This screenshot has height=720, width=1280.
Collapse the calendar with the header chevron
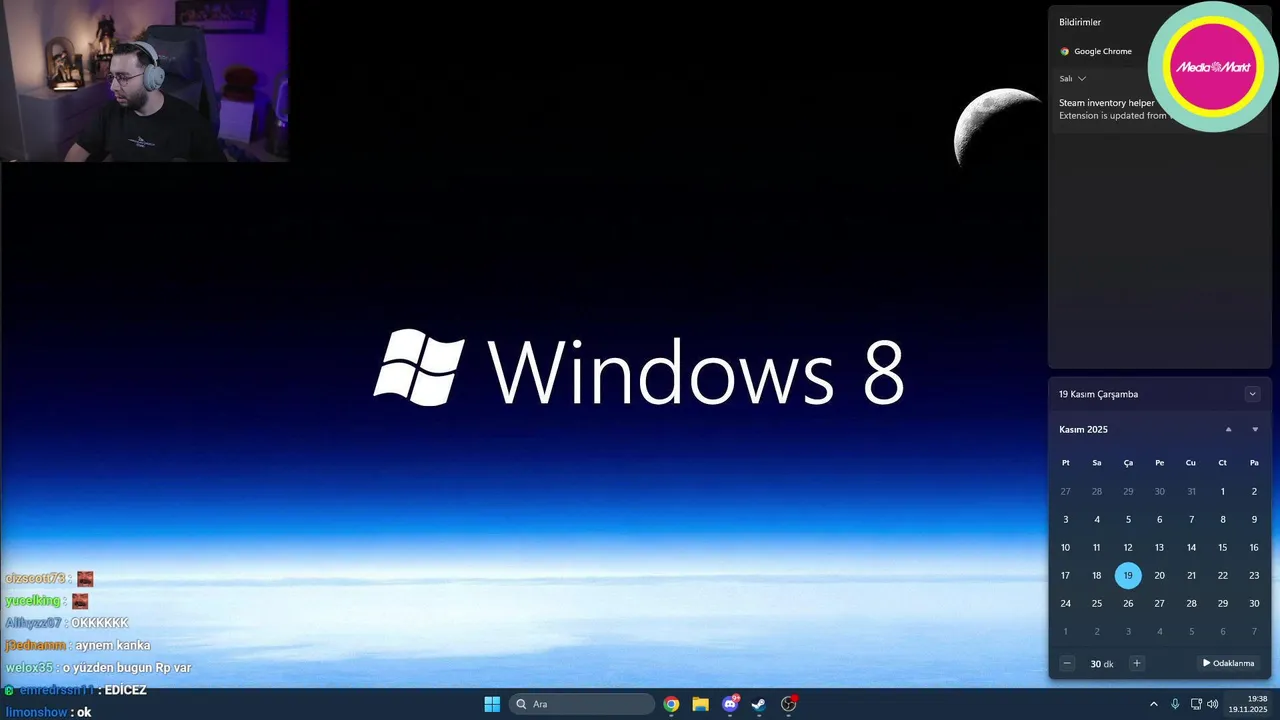tap(1252, 394)
